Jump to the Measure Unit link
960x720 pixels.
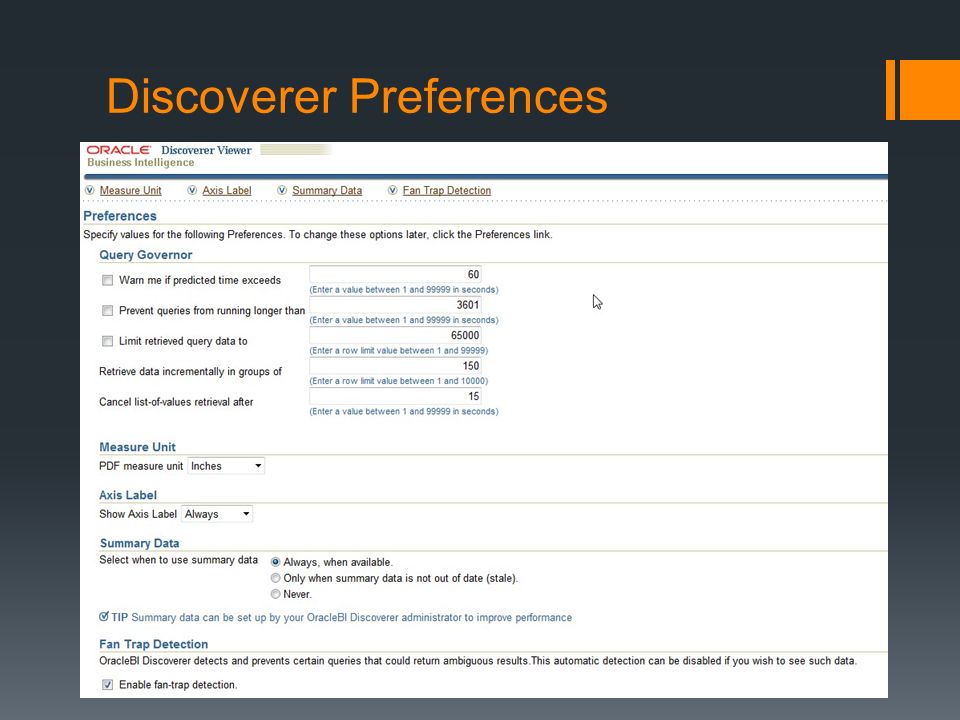click(130, 190)
